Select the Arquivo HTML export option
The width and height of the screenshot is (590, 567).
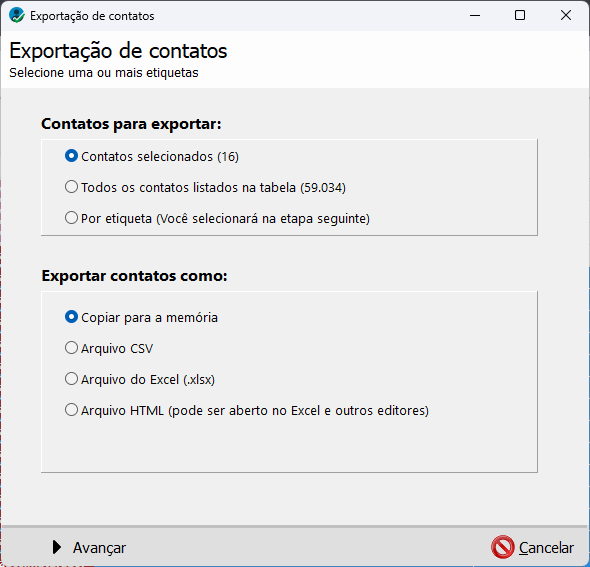point(246,410)
